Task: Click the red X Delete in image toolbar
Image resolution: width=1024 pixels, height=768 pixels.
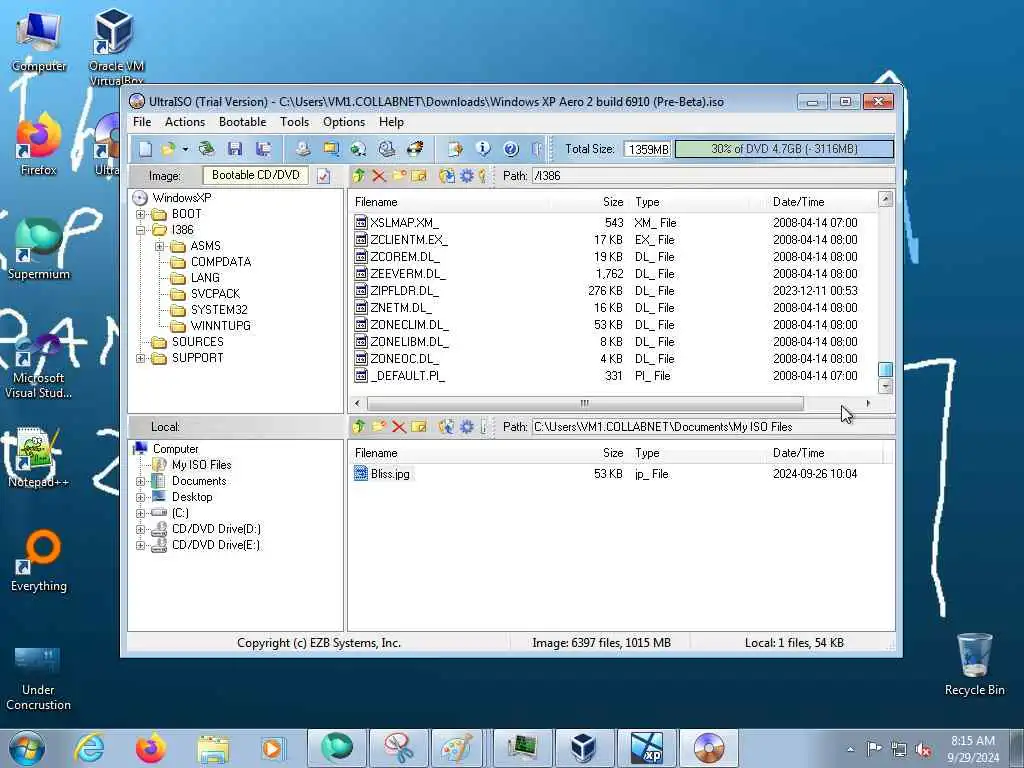Action: (x=379, y=175)
